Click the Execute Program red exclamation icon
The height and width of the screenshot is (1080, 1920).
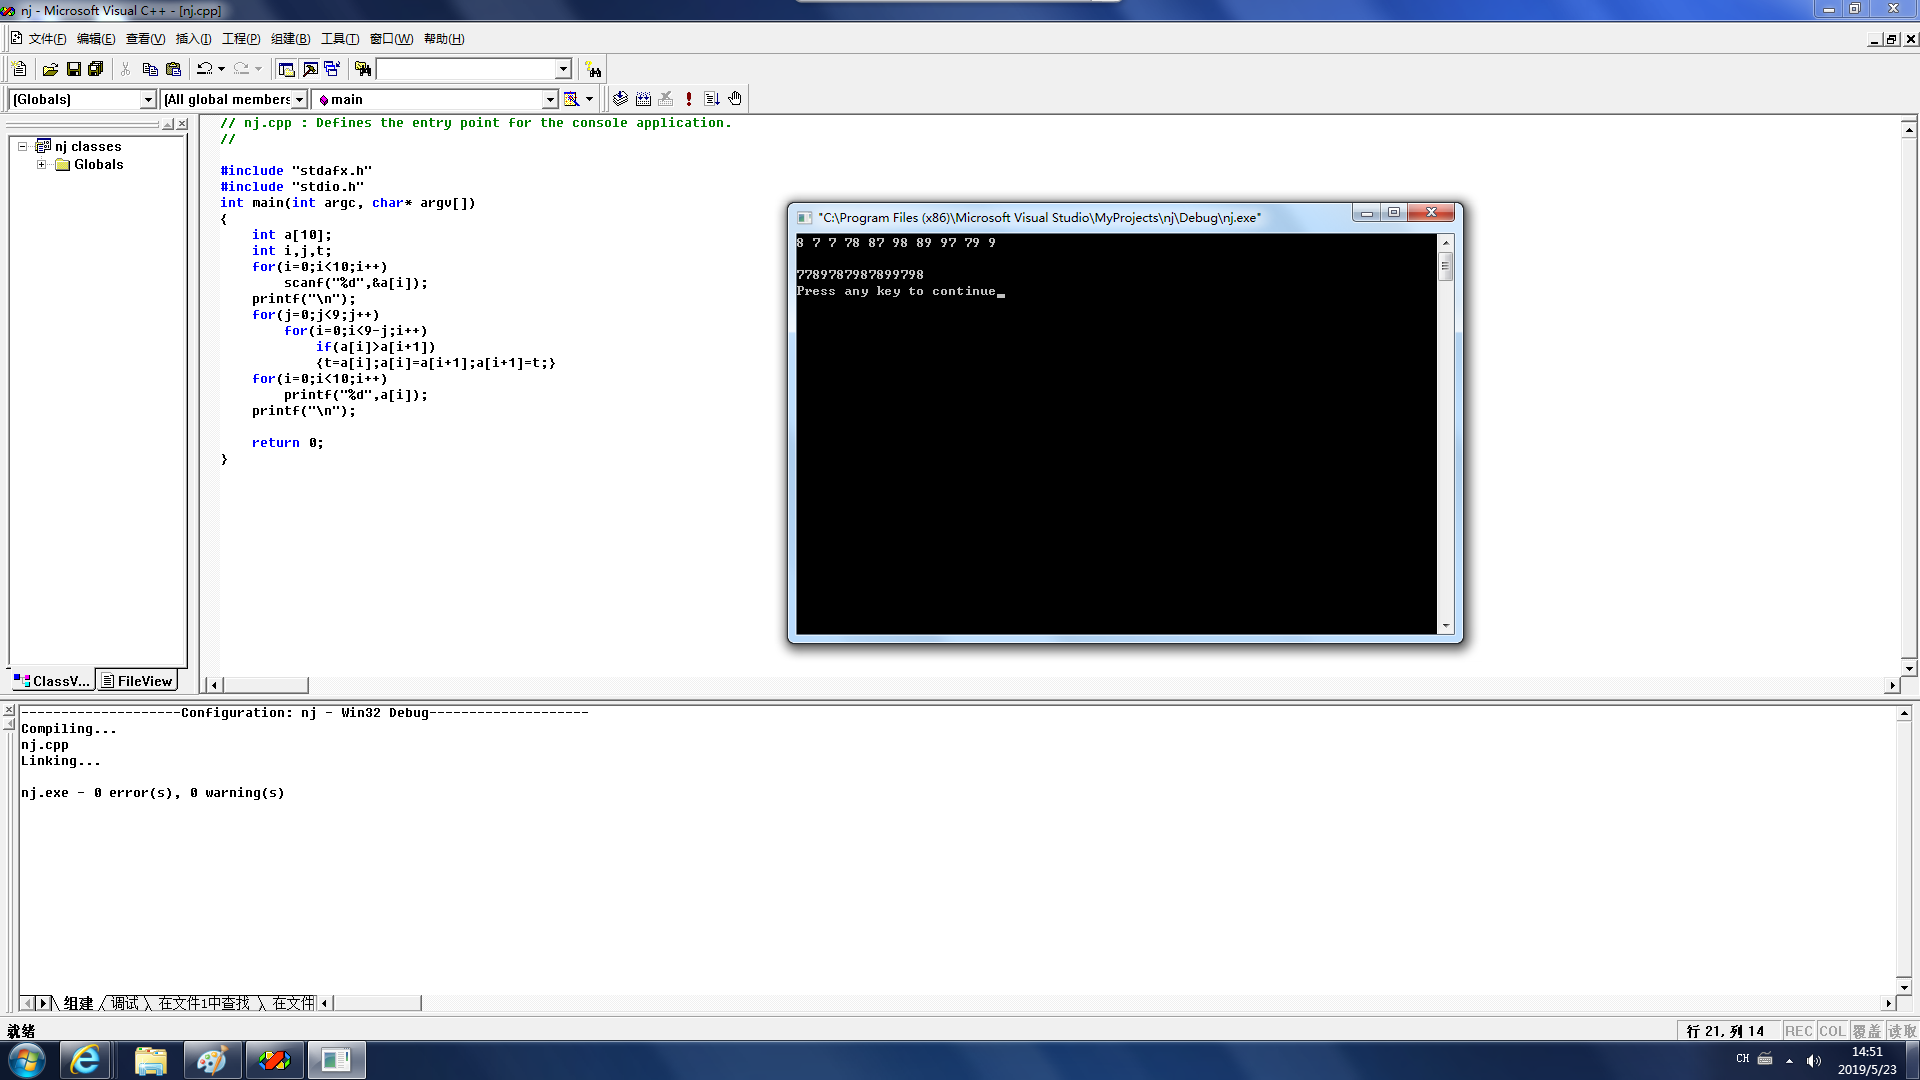pos(689,99)
